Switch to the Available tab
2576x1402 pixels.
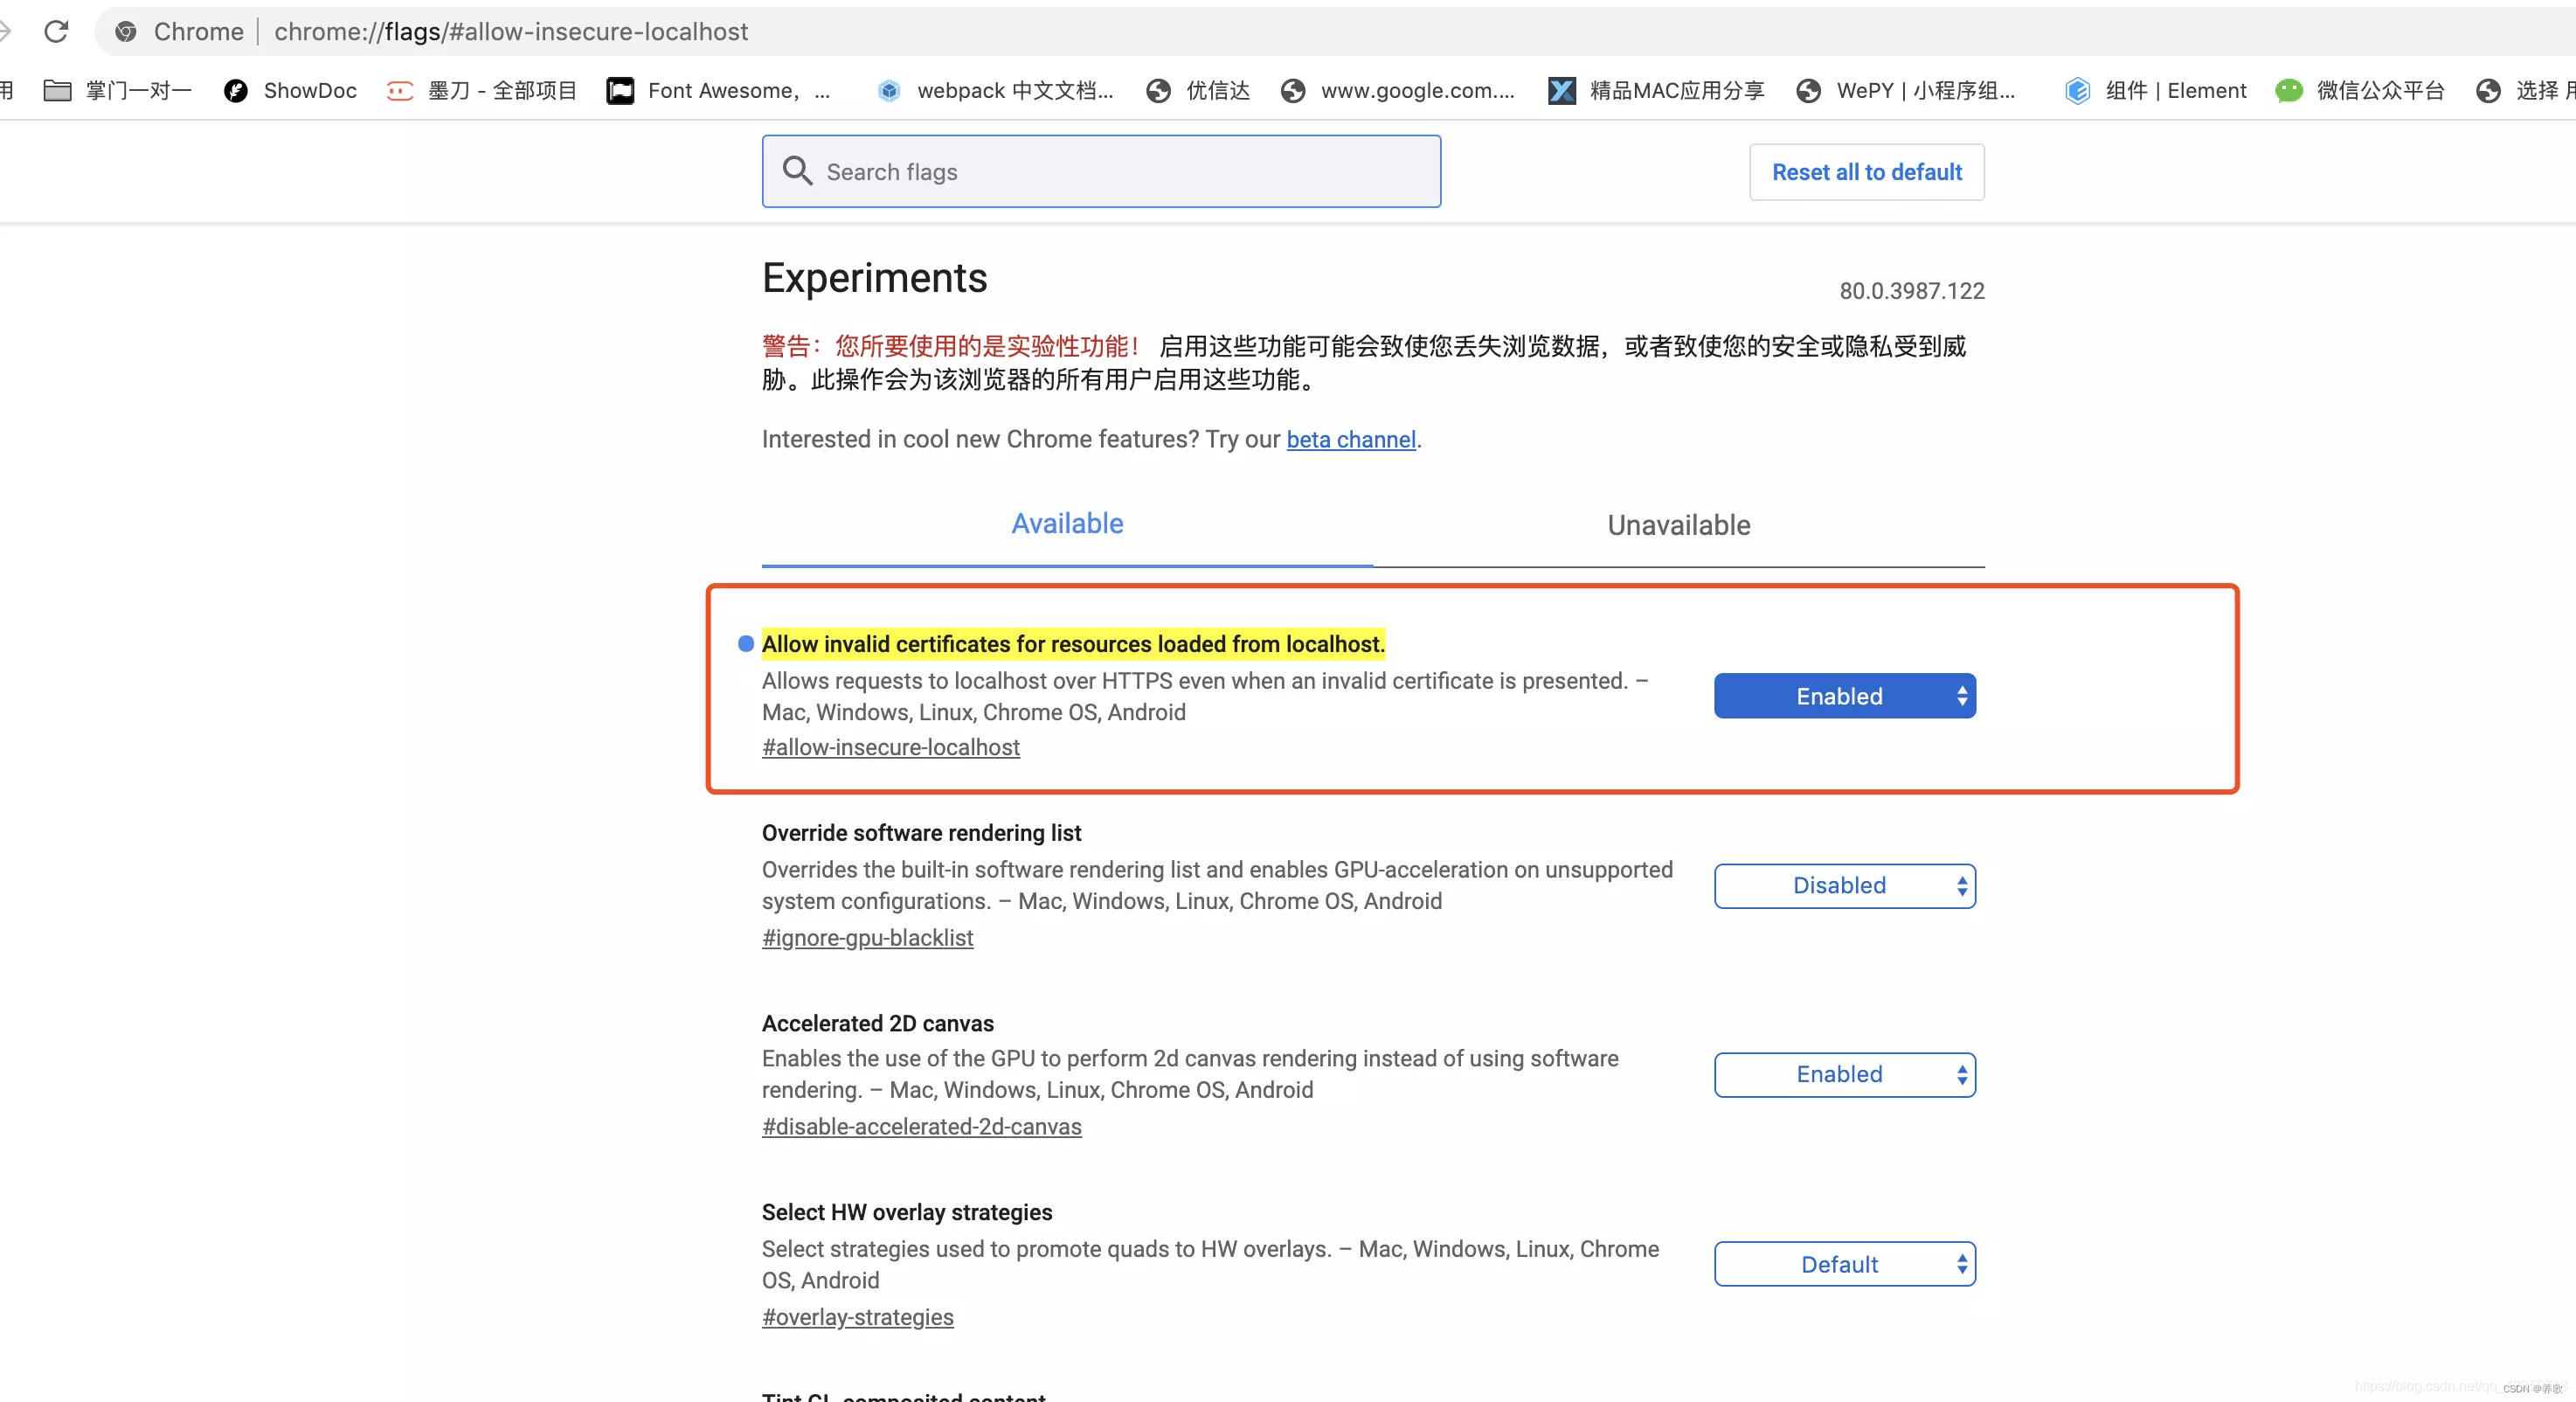tap(1066, 524)
